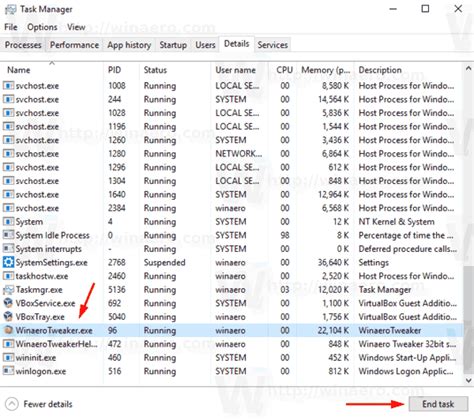Click the svchost.exe icon for PID 1260
The height and width of the screenshot is (420, 474).
(8, 140)
